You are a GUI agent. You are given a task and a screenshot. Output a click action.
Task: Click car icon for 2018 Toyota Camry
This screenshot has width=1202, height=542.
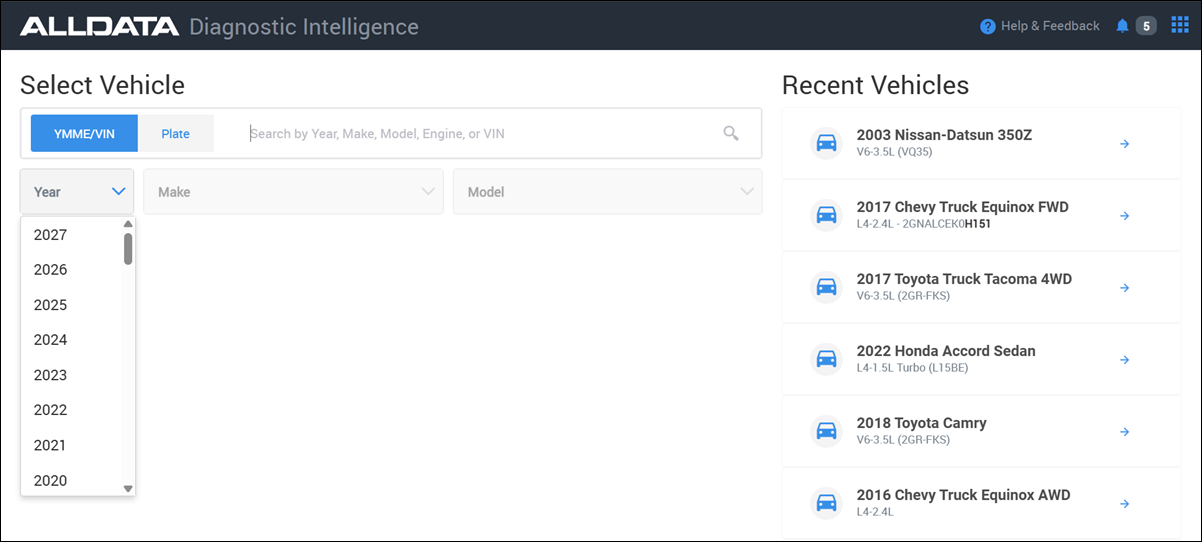click(827, 432)
